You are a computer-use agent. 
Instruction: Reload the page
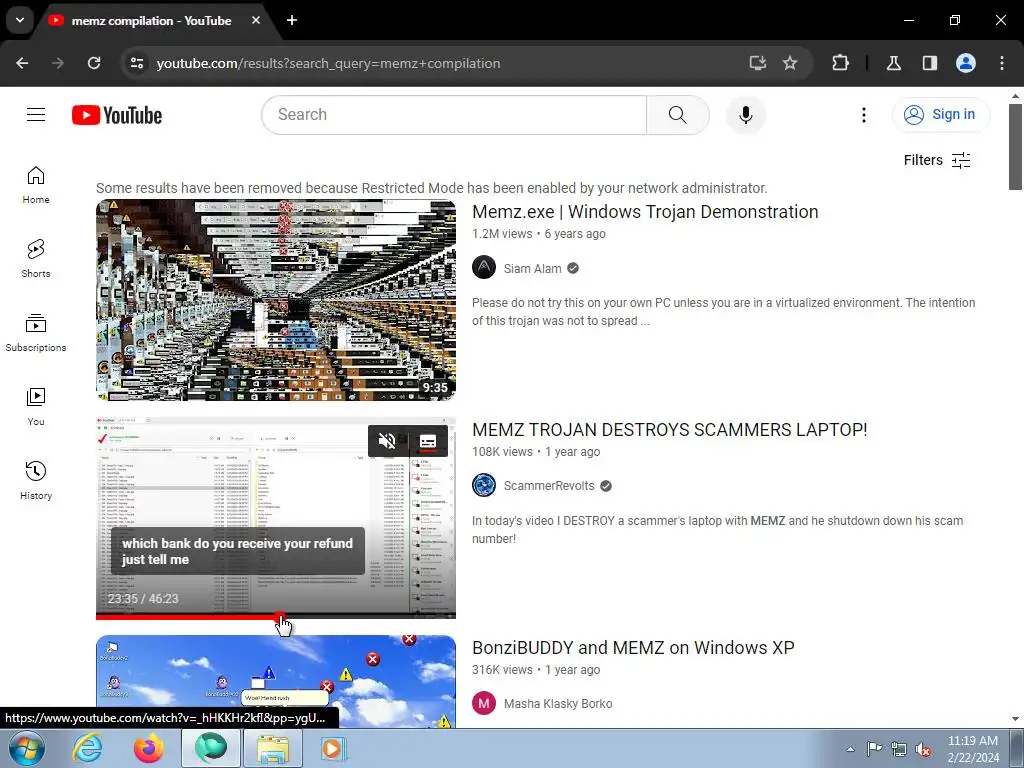[94, 63]
